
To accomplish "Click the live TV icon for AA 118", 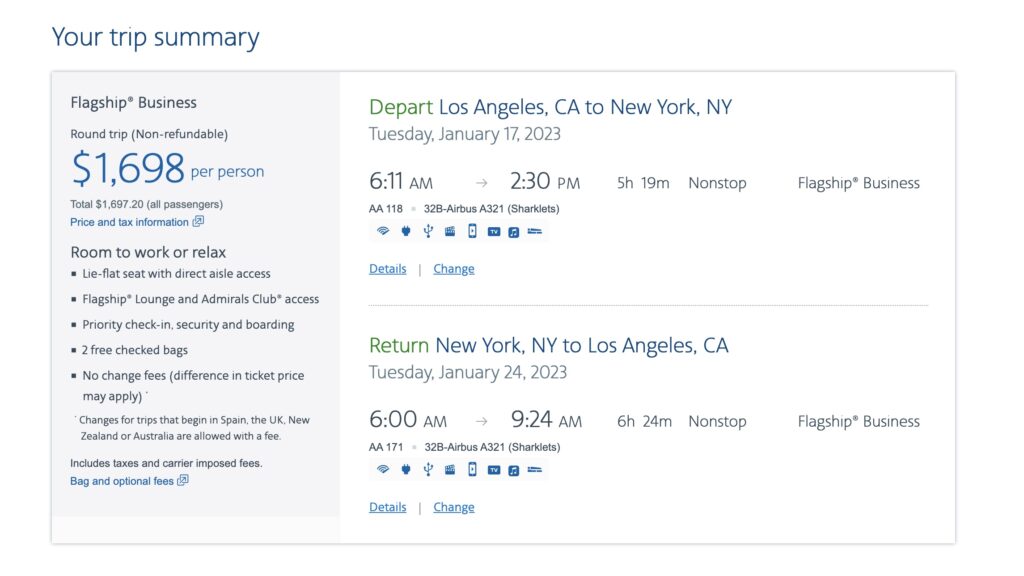I will (x=494, y=232).
